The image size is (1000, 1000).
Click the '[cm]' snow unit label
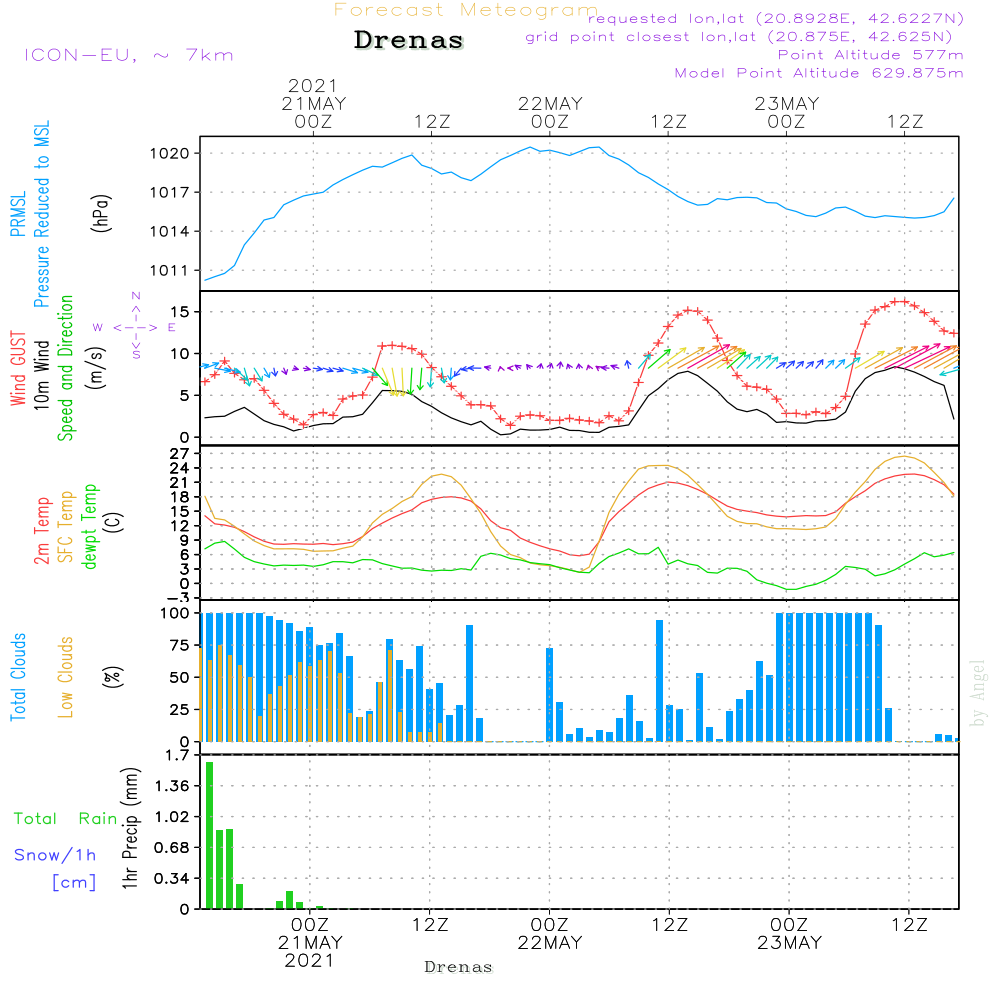(x=74, y=883)
